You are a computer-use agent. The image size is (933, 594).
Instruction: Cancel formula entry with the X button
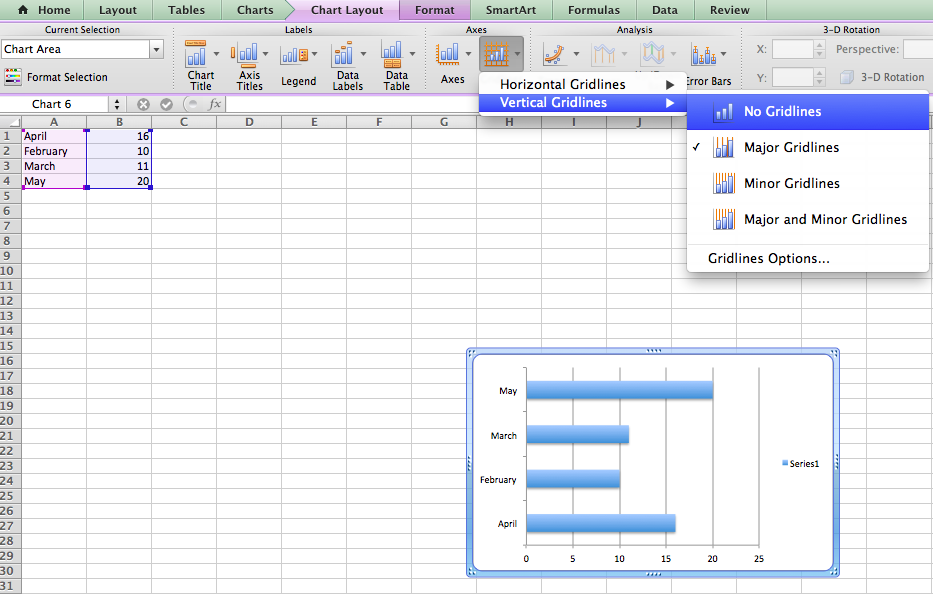pos(143,103)
